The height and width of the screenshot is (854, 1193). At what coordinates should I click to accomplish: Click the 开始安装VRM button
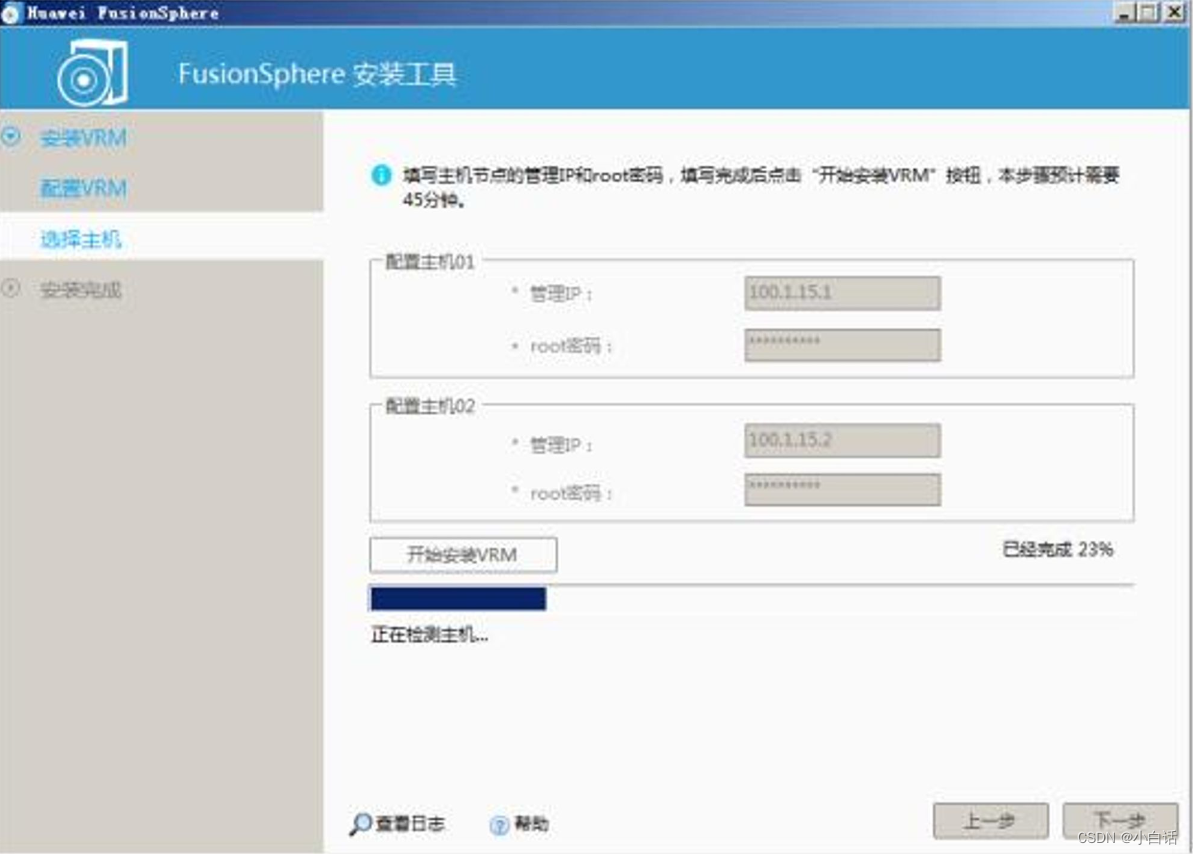tap(463, 555)
